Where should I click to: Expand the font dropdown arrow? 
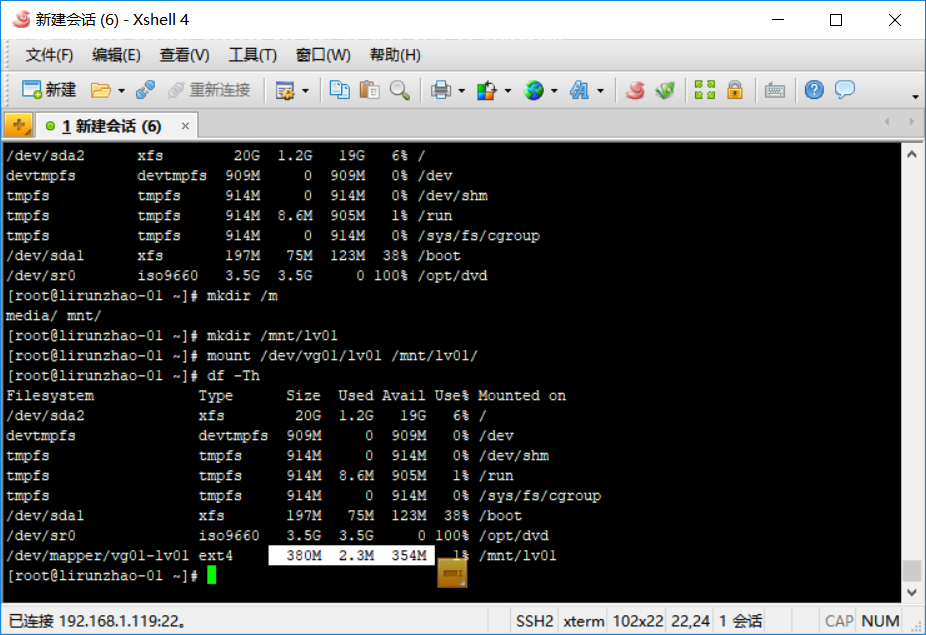(x=601, y=91)
